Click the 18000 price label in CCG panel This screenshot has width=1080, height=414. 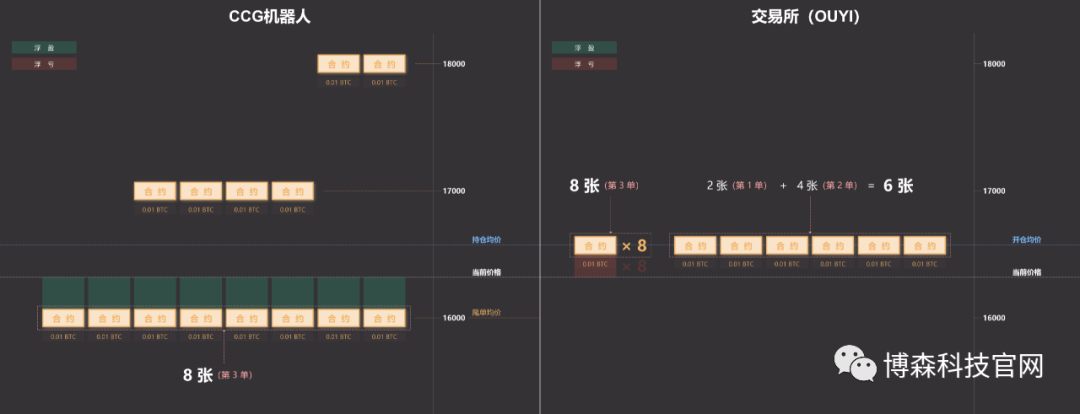455,64
